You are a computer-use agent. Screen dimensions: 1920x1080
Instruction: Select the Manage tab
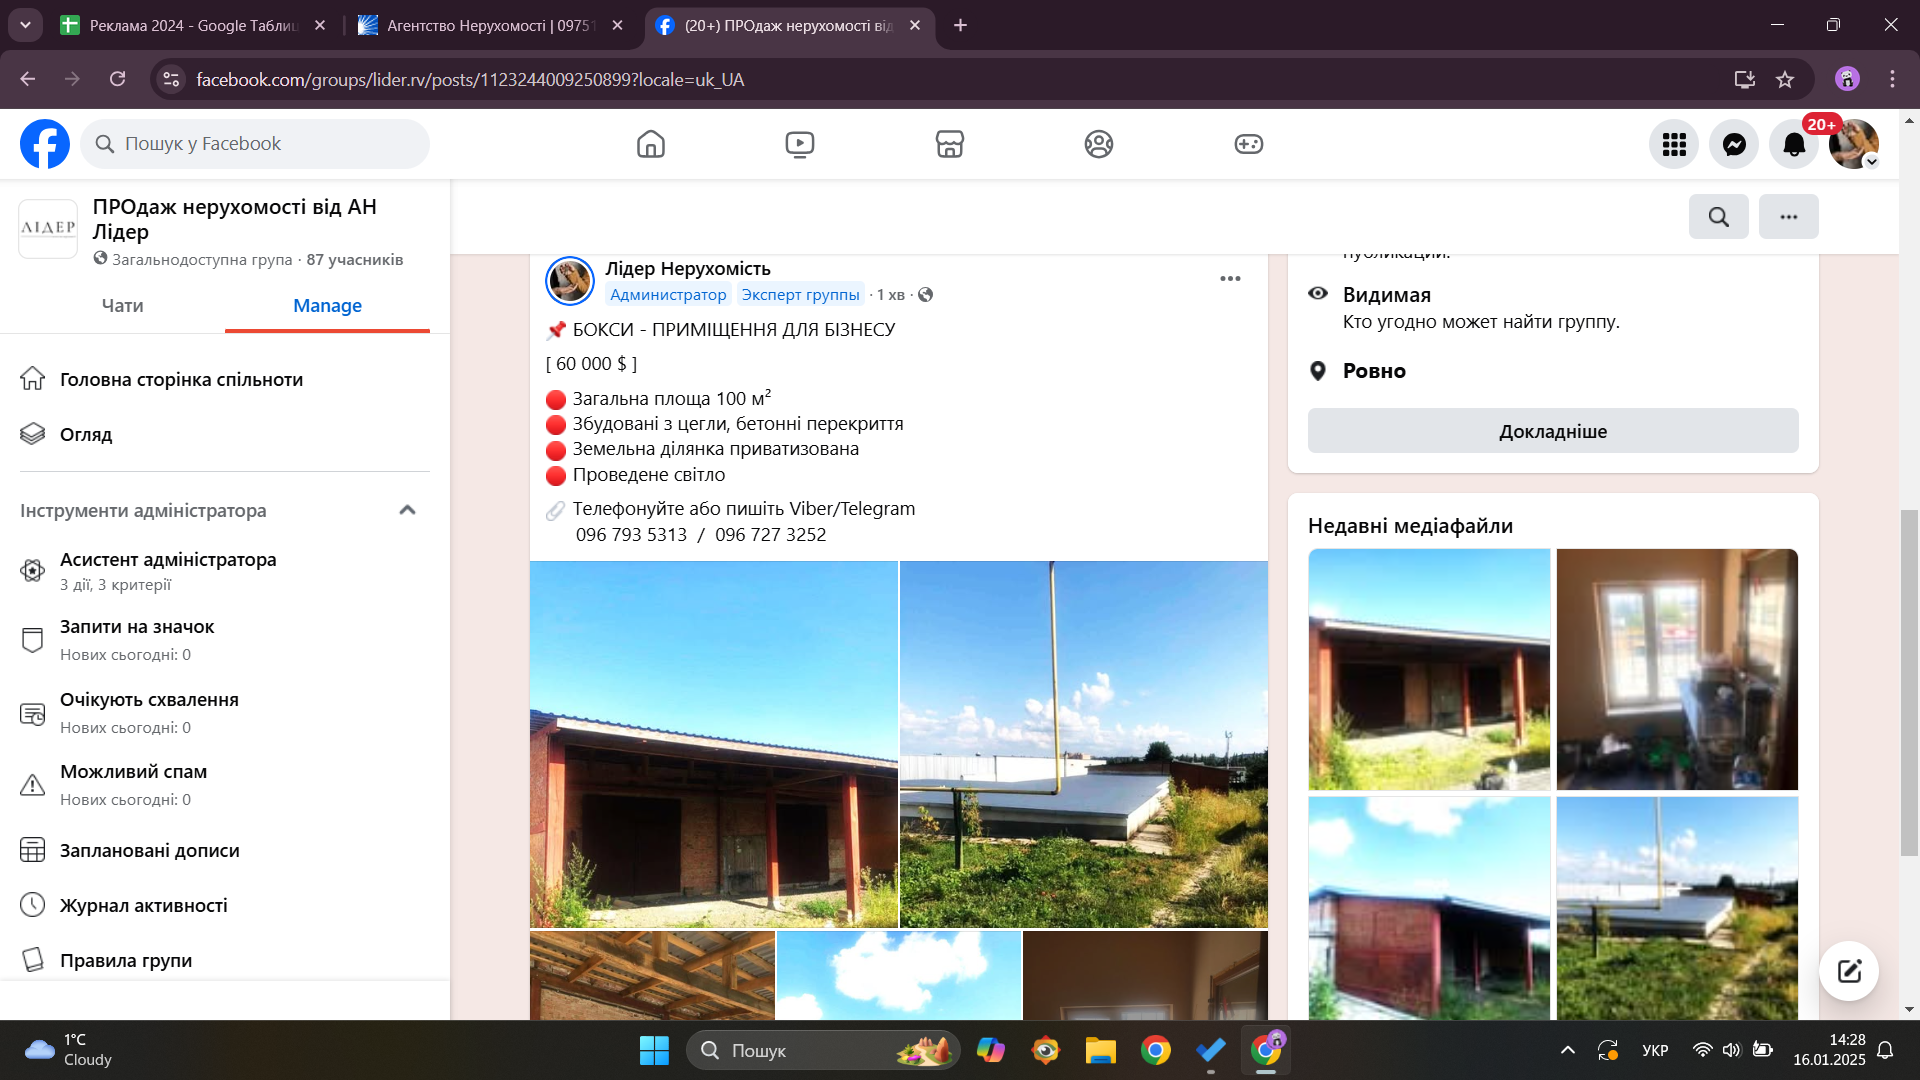[x=327, y=306]
